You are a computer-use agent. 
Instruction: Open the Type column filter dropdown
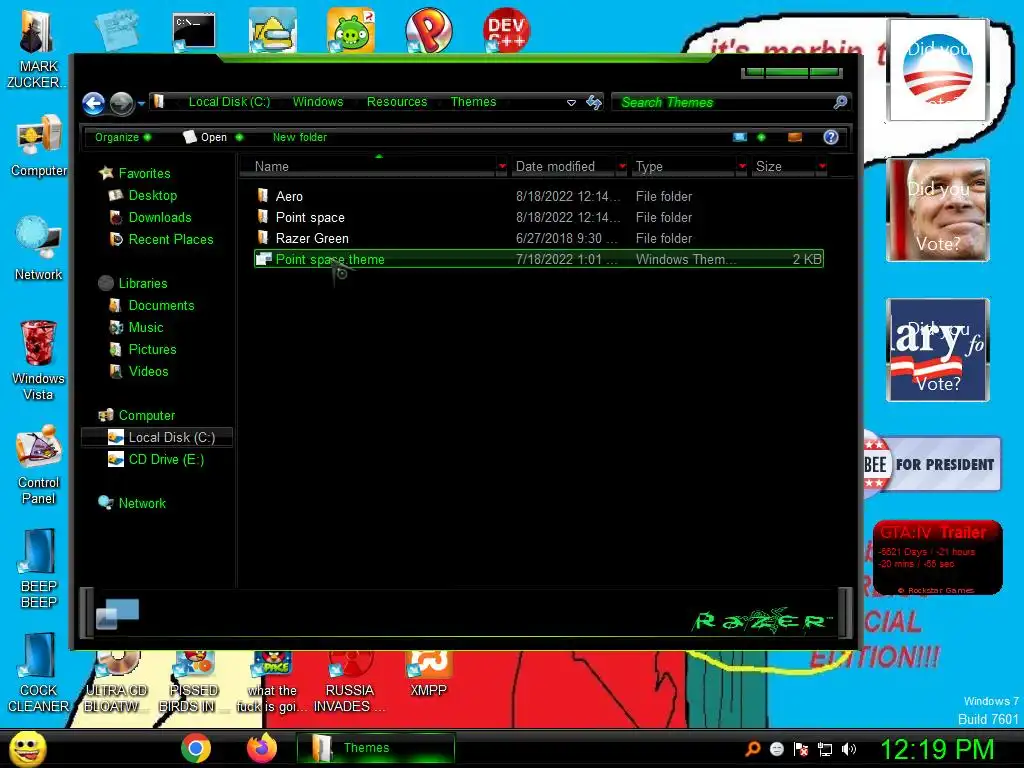pos(742,167)
